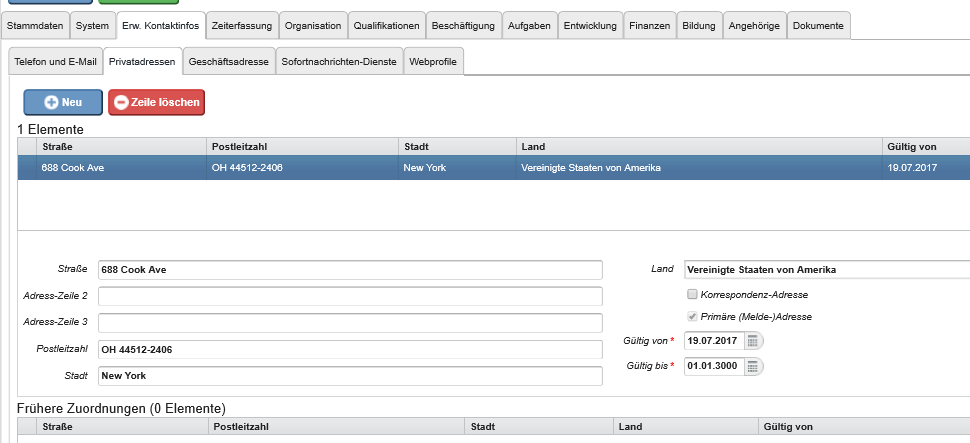Open the Sofortnachrichten-Dienste subtab
Screen dimensions: 970x443
(x=339, y=62)
